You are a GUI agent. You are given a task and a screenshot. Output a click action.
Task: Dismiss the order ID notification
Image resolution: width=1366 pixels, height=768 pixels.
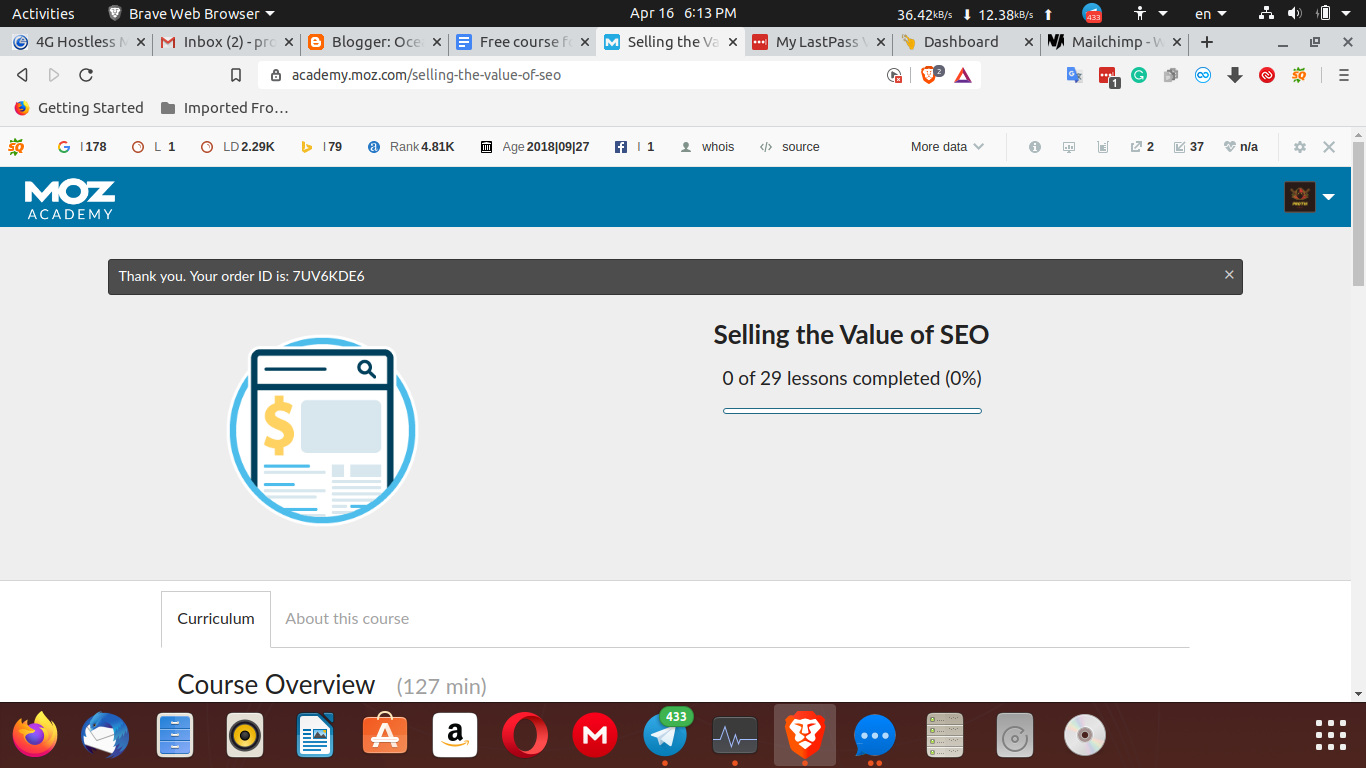[1229, 275]
